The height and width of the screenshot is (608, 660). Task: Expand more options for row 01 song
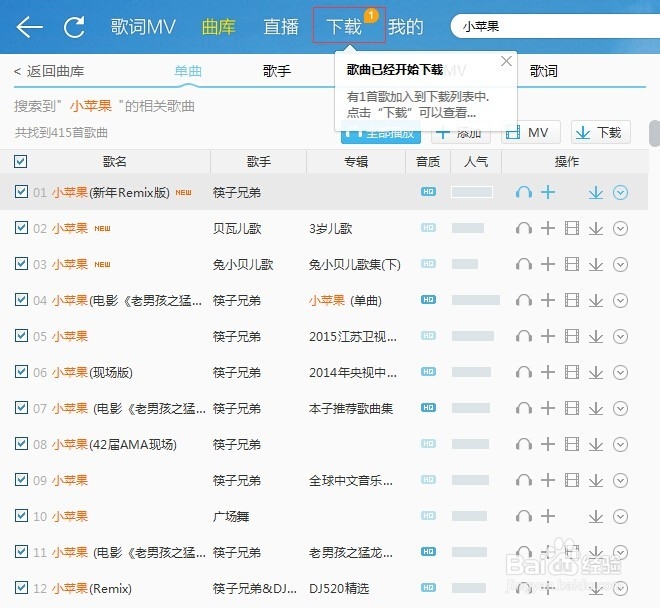pos(620,192)
